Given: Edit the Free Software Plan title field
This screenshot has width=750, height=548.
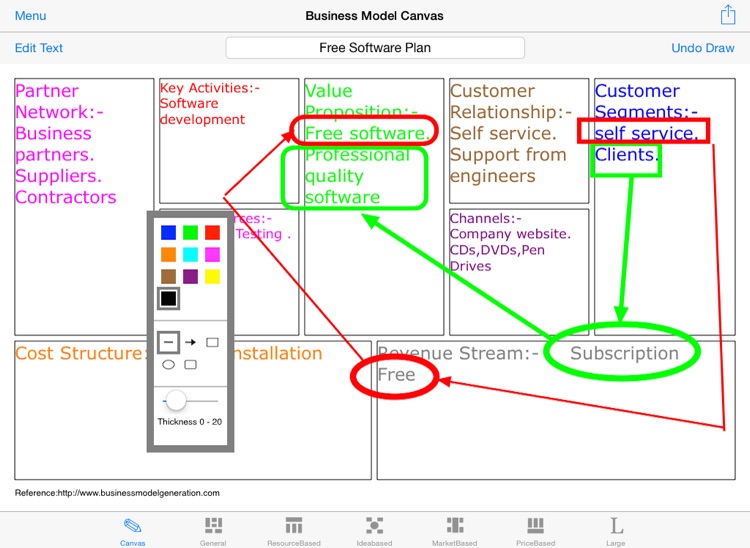Looking at the screenshot, I should click(x=375, y=48).
